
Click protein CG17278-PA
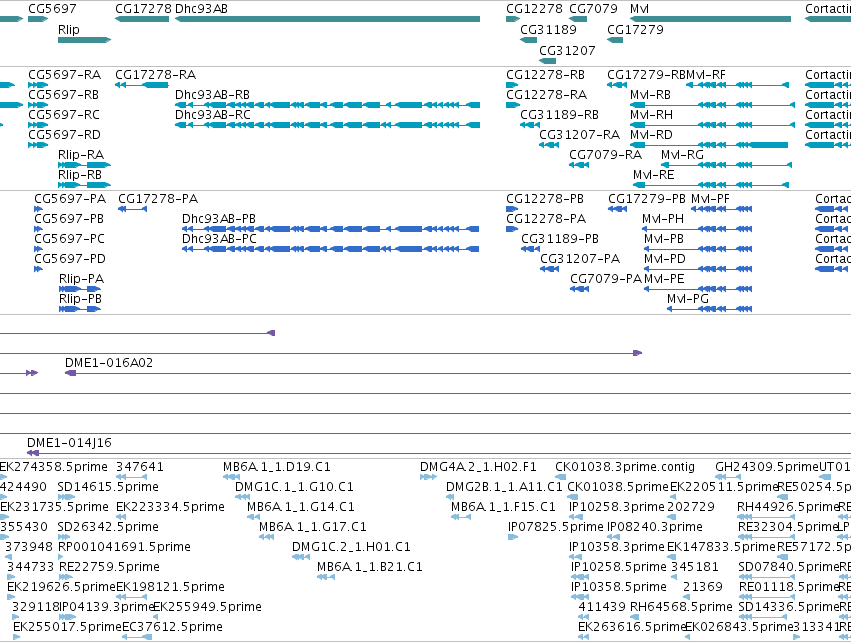tap(132, 209)
